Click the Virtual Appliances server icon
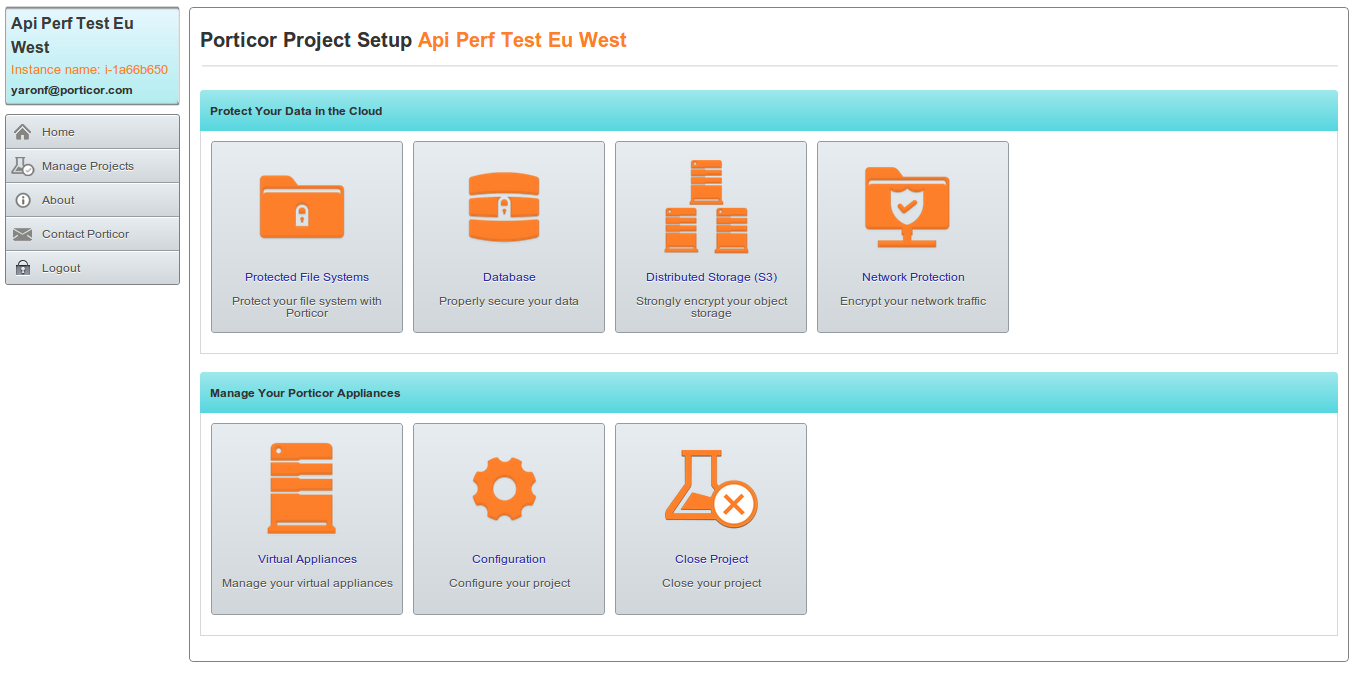The width and height of the screenshot is (1358, 677). tap(301, 489)
